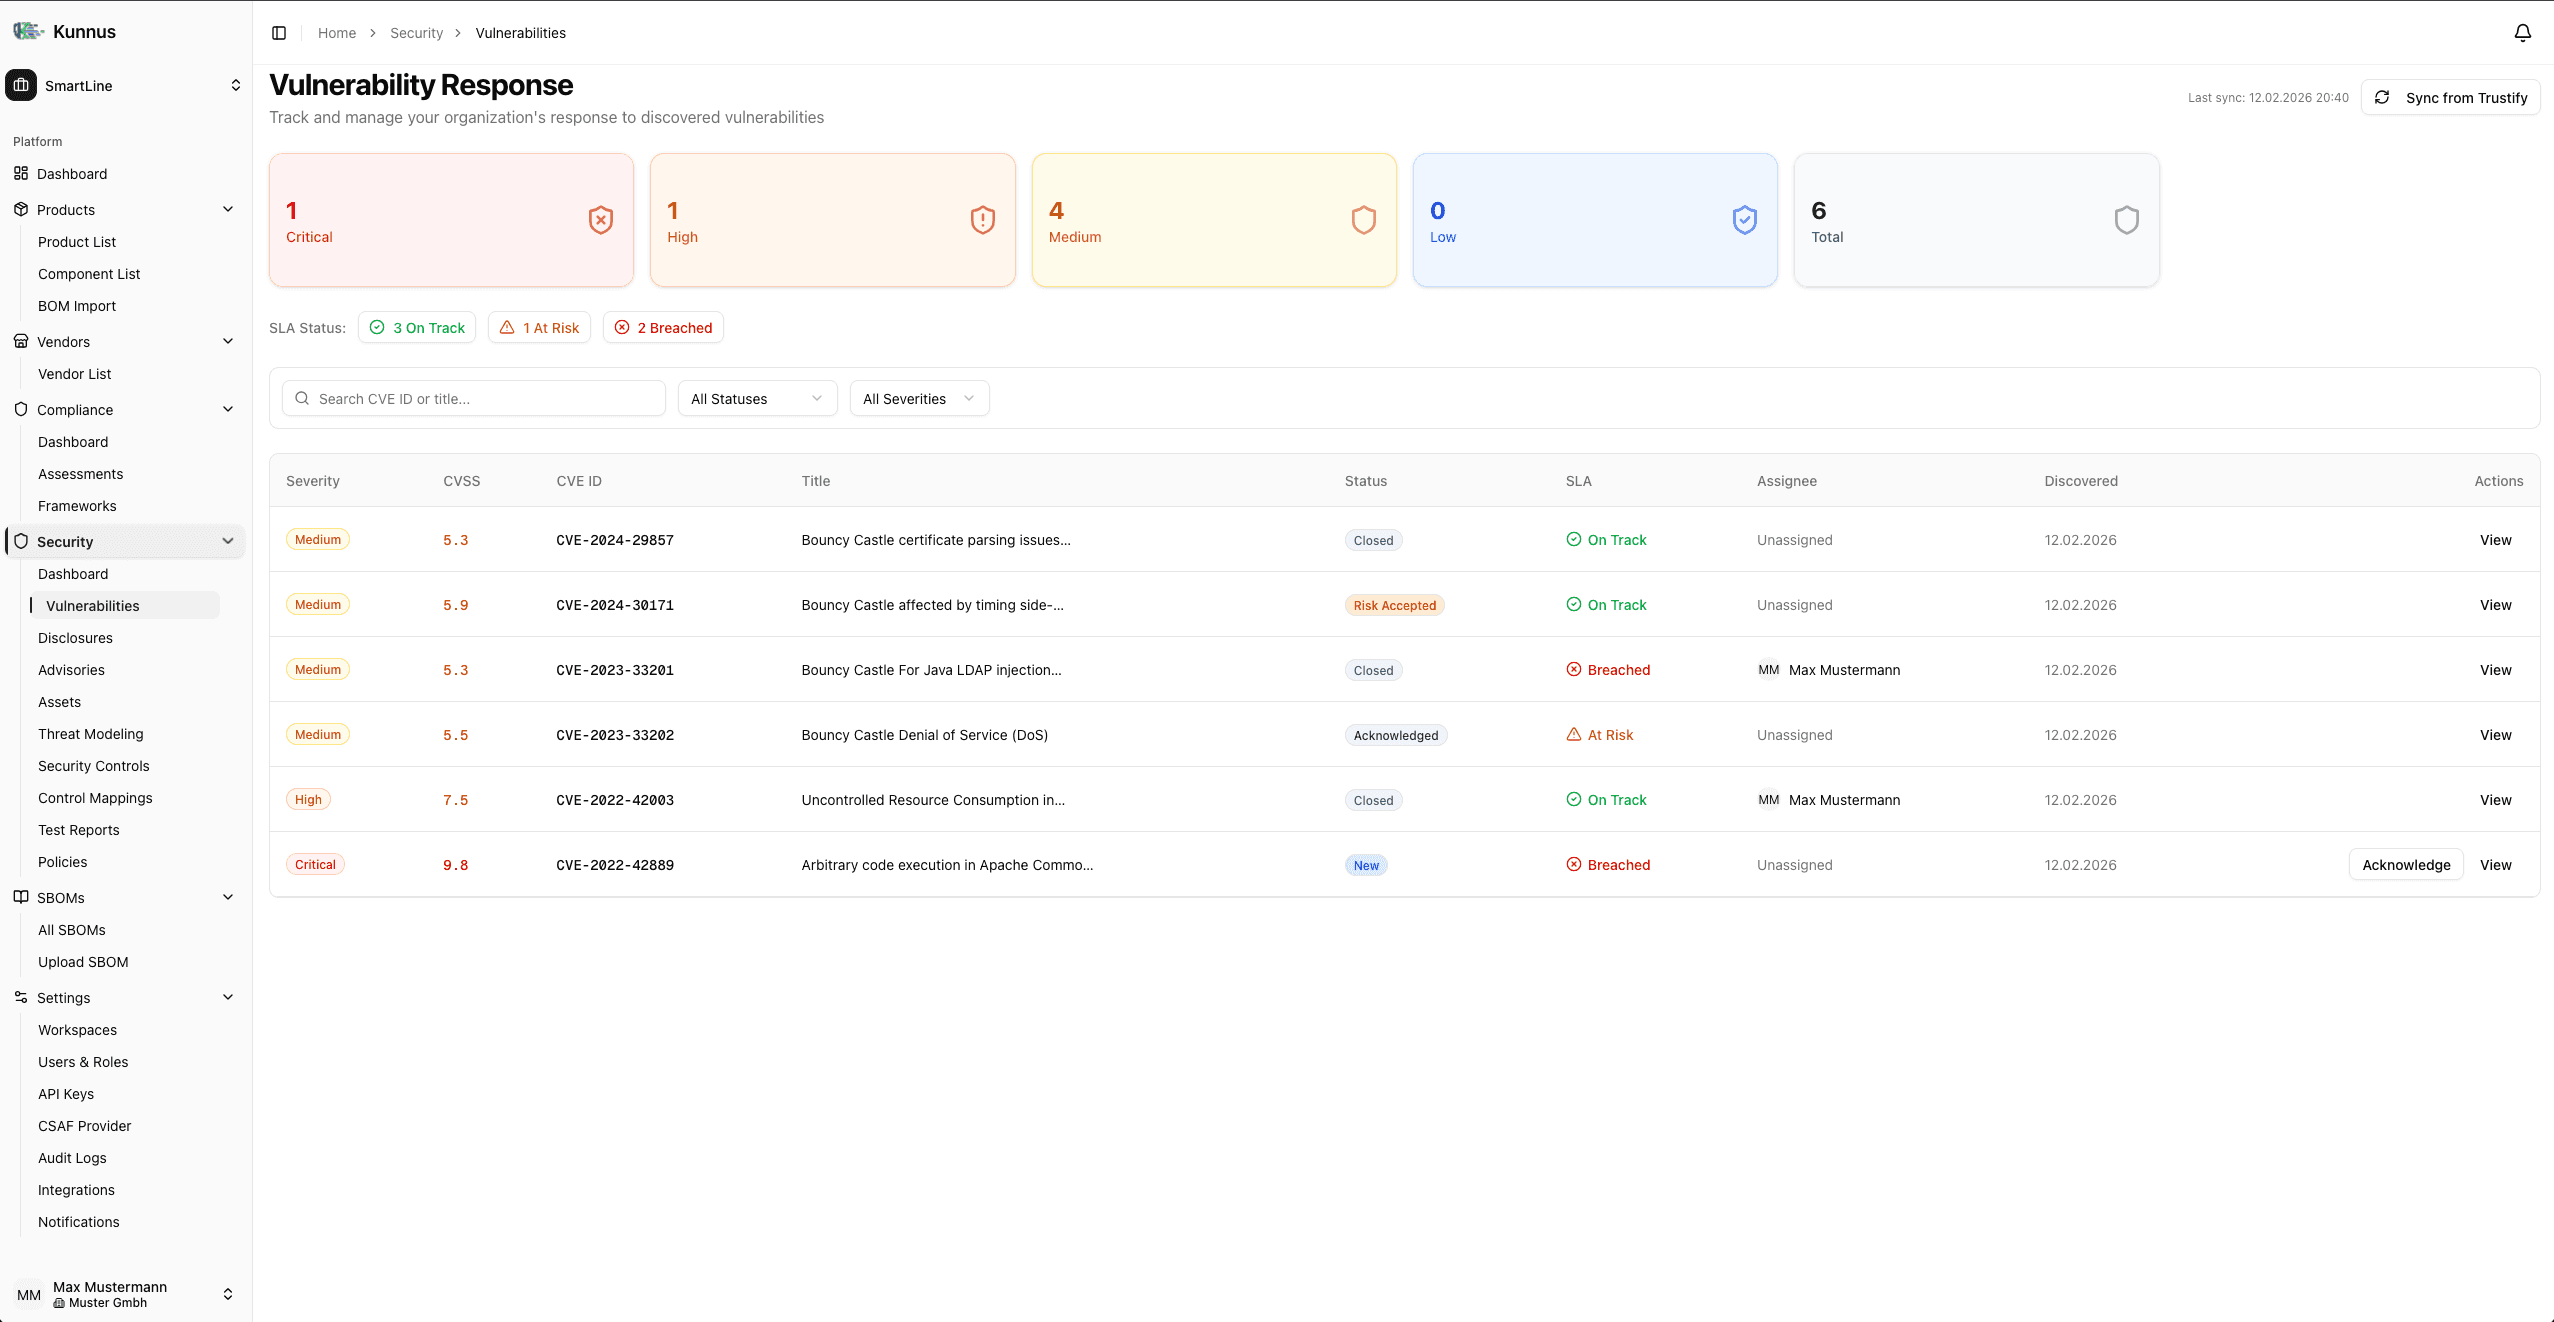
Task: Click the Products box icon in the sidebar
Action: (21, 209)
